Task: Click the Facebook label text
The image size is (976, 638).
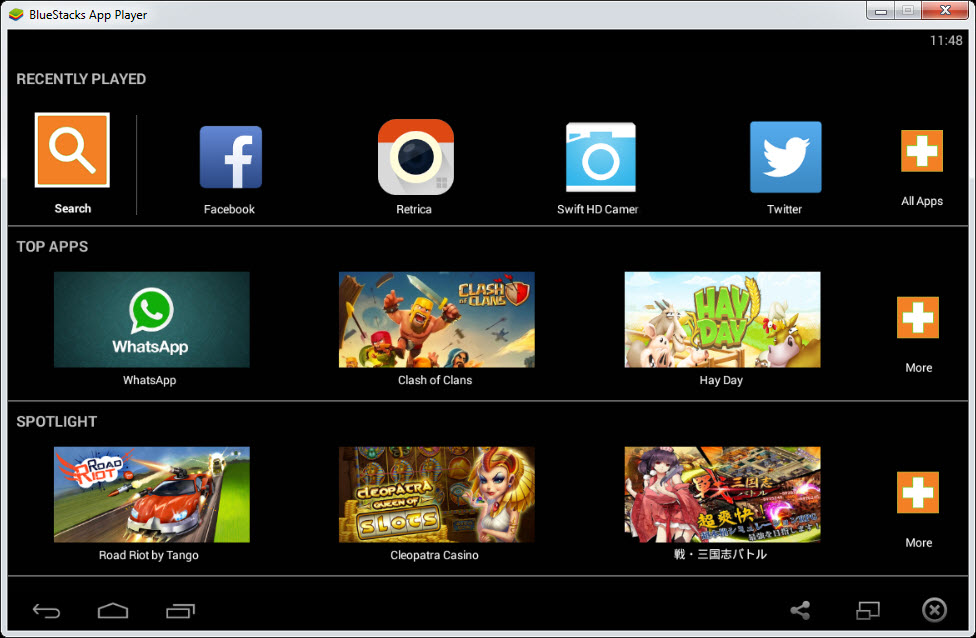Action: [x=229, y=209]
